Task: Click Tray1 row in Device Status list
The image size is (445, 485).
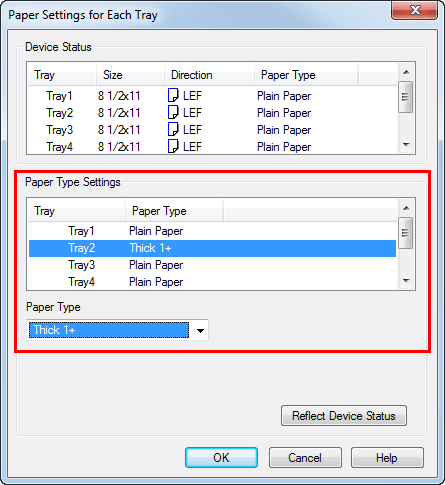Action: coord(212,96)
